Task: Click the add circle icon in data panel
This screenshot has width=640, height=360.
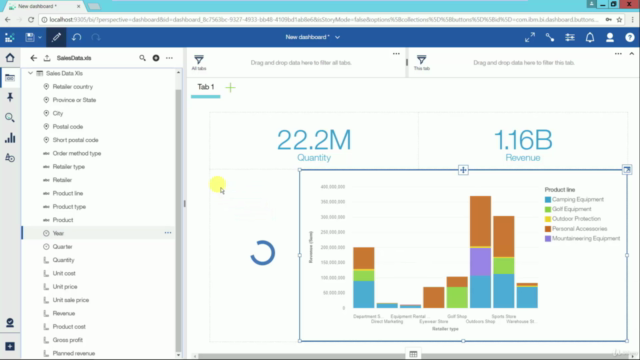Action: click(156, 58)
